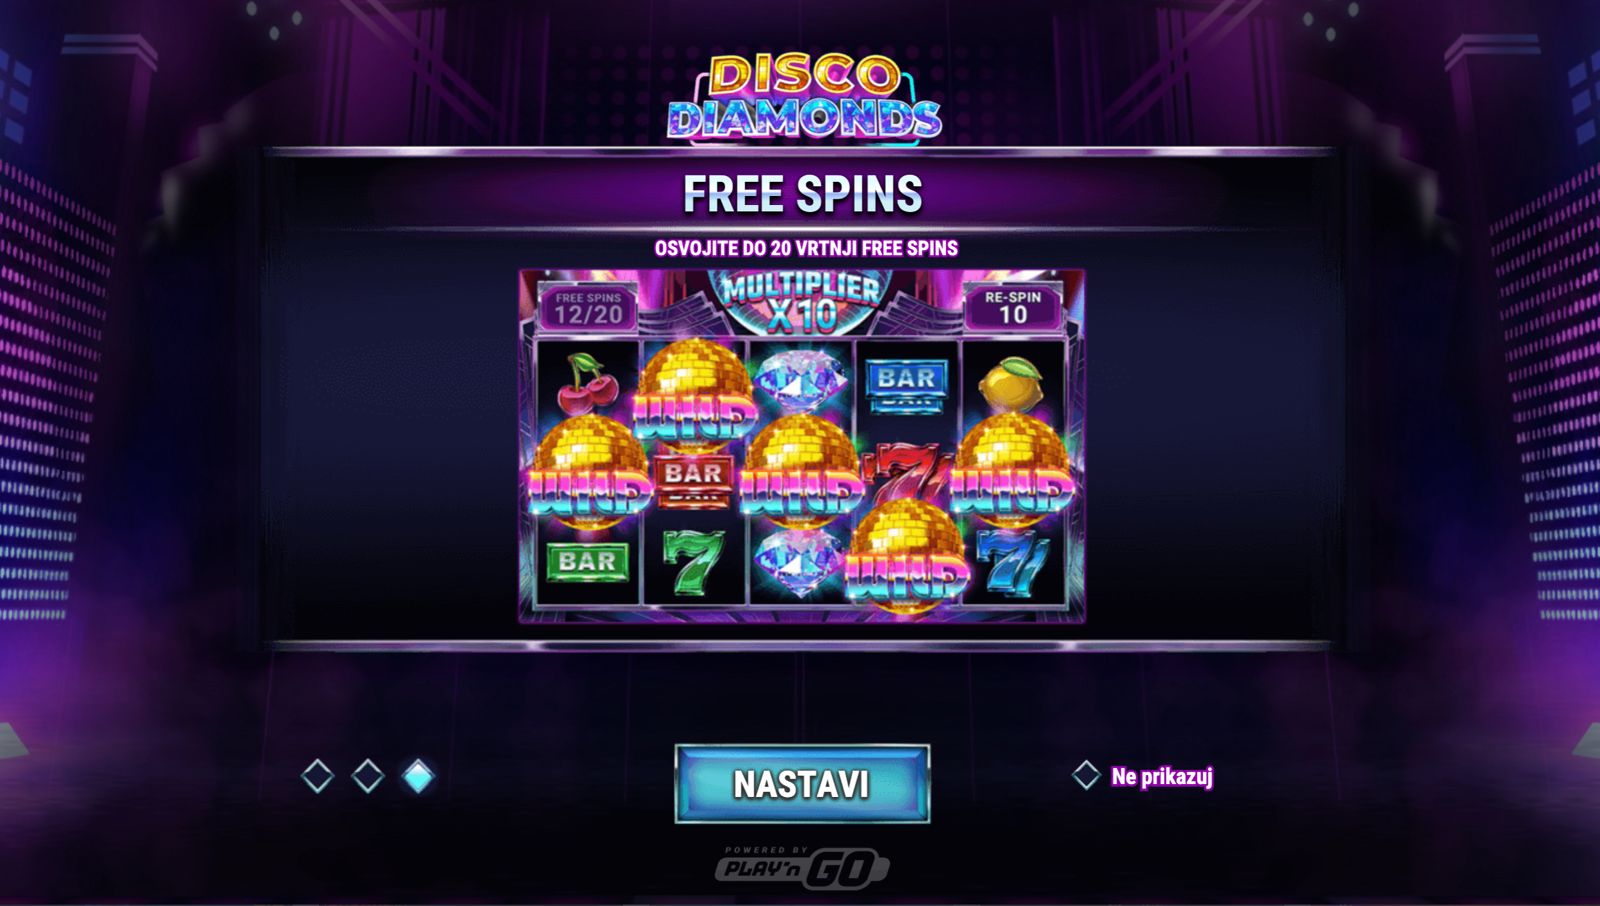Select the first diamond page indicator

pyautogui.click(x=317, y=776)
